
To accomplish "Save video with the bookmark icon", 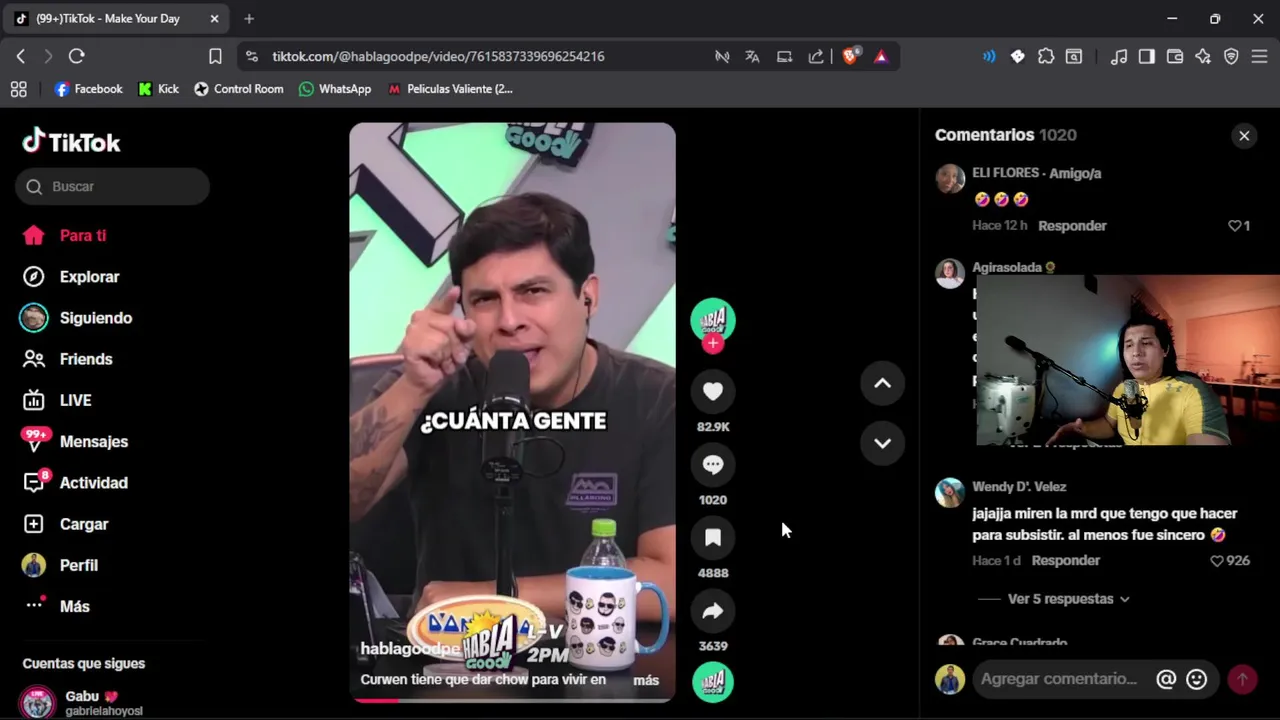I will [x=713, y=537].
